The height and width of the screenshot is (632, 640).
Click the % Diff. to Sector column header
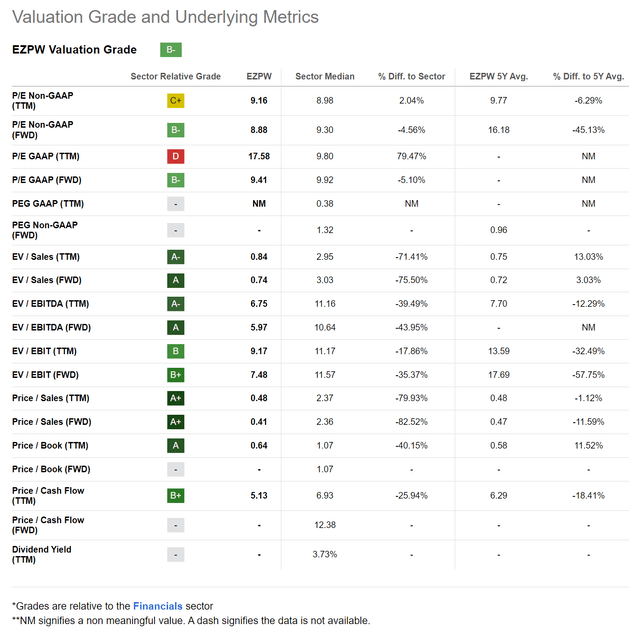pos(411,76)
